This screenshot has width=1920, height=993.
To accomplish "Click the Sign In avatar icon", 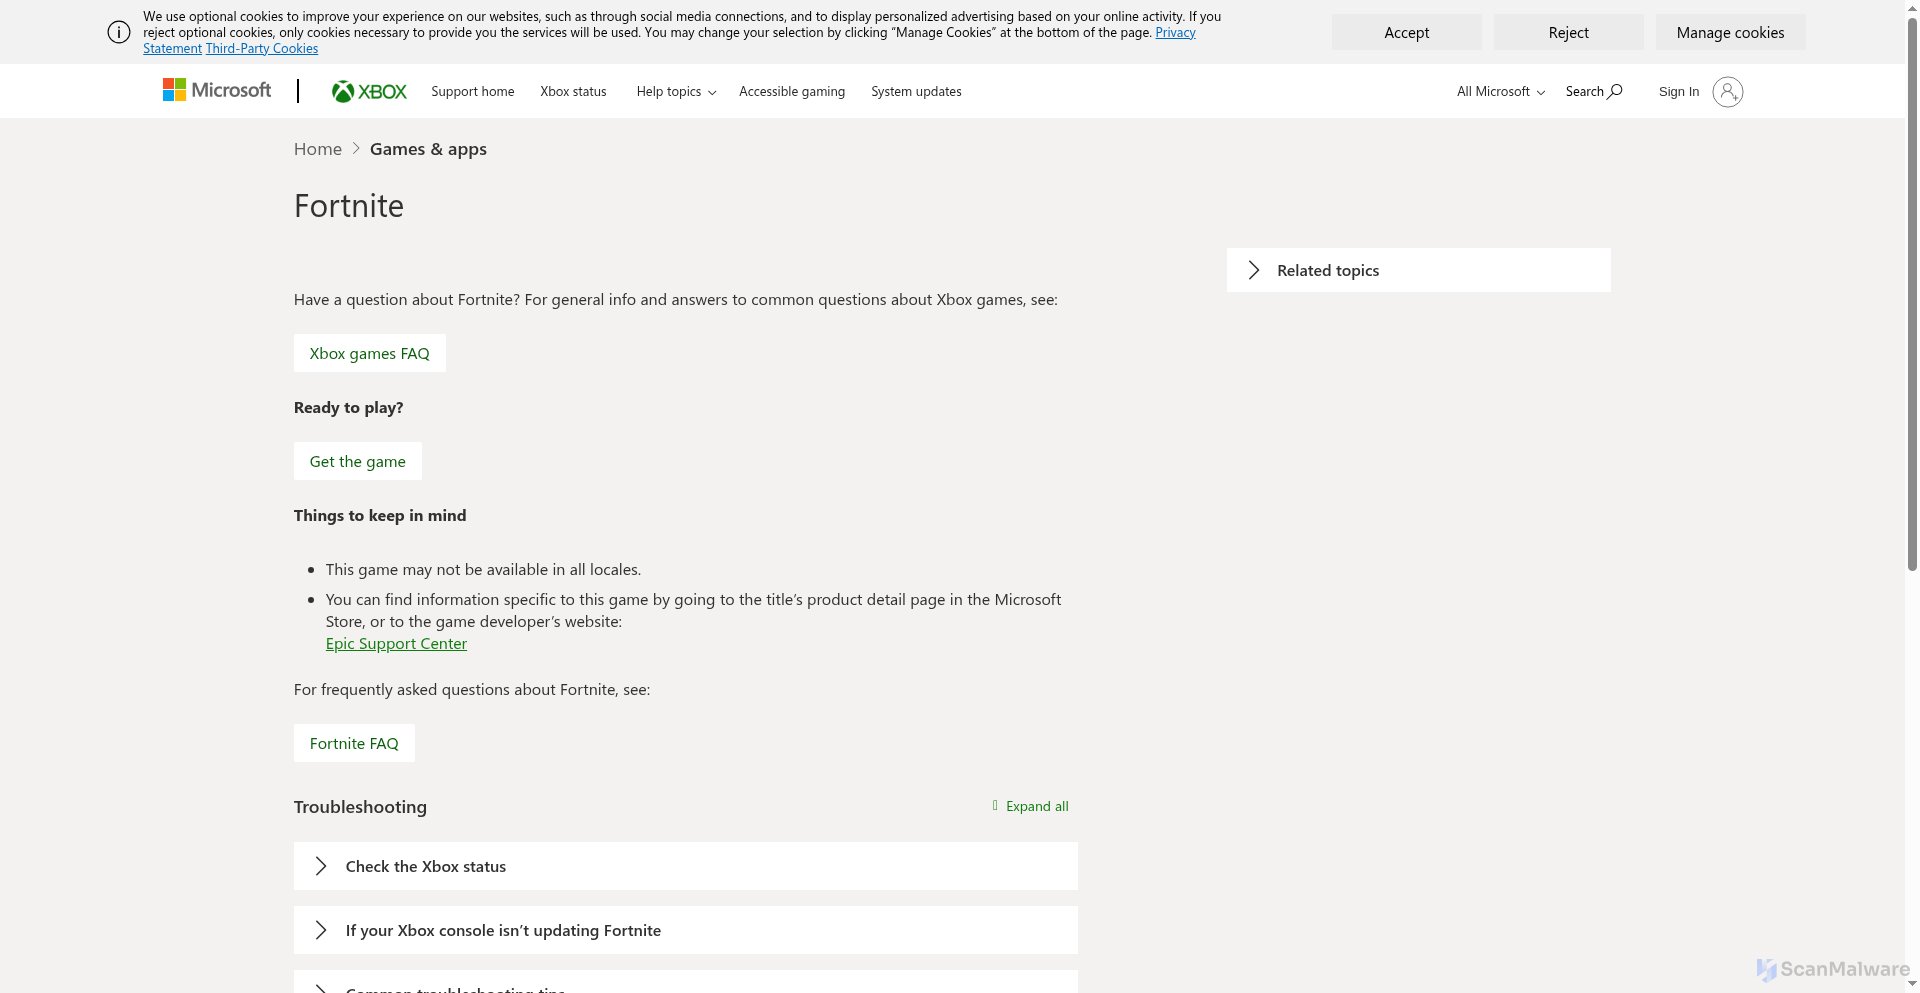I will click(x=1727, y=91).
